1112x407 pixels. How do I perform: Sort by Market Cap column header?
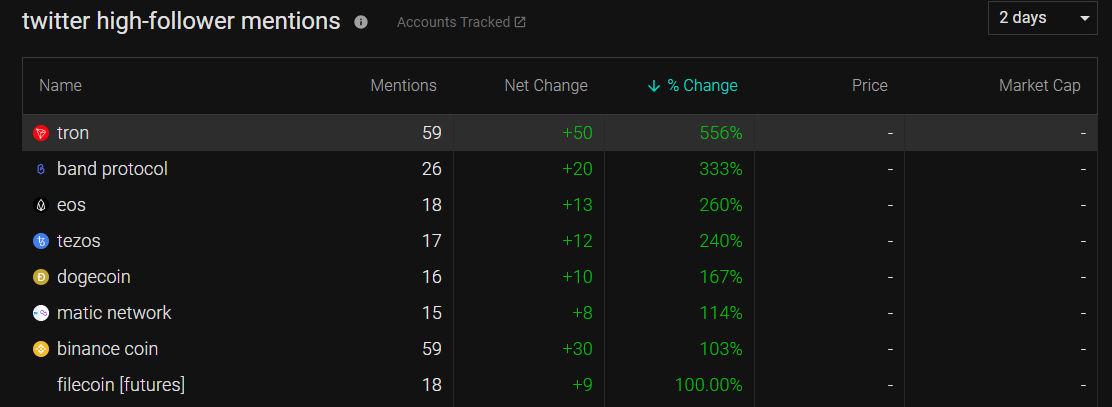pyautogui.click(x=1040, y=86)
